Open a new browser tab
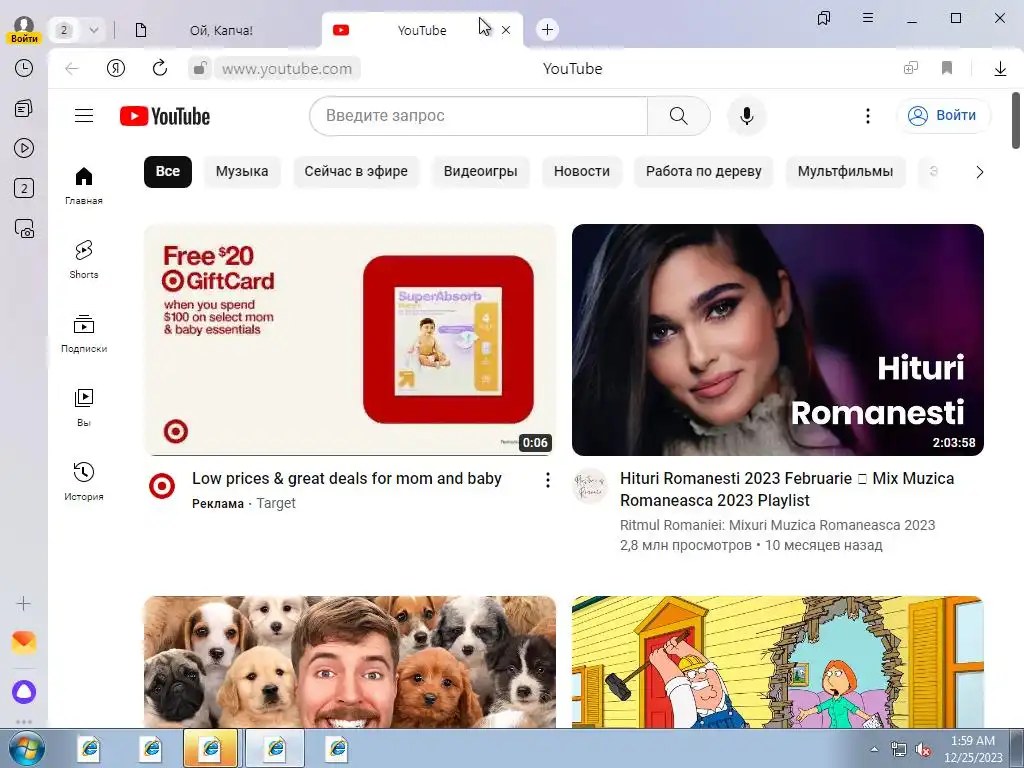This screenshot has width=1024, height=768. (547, 29)
